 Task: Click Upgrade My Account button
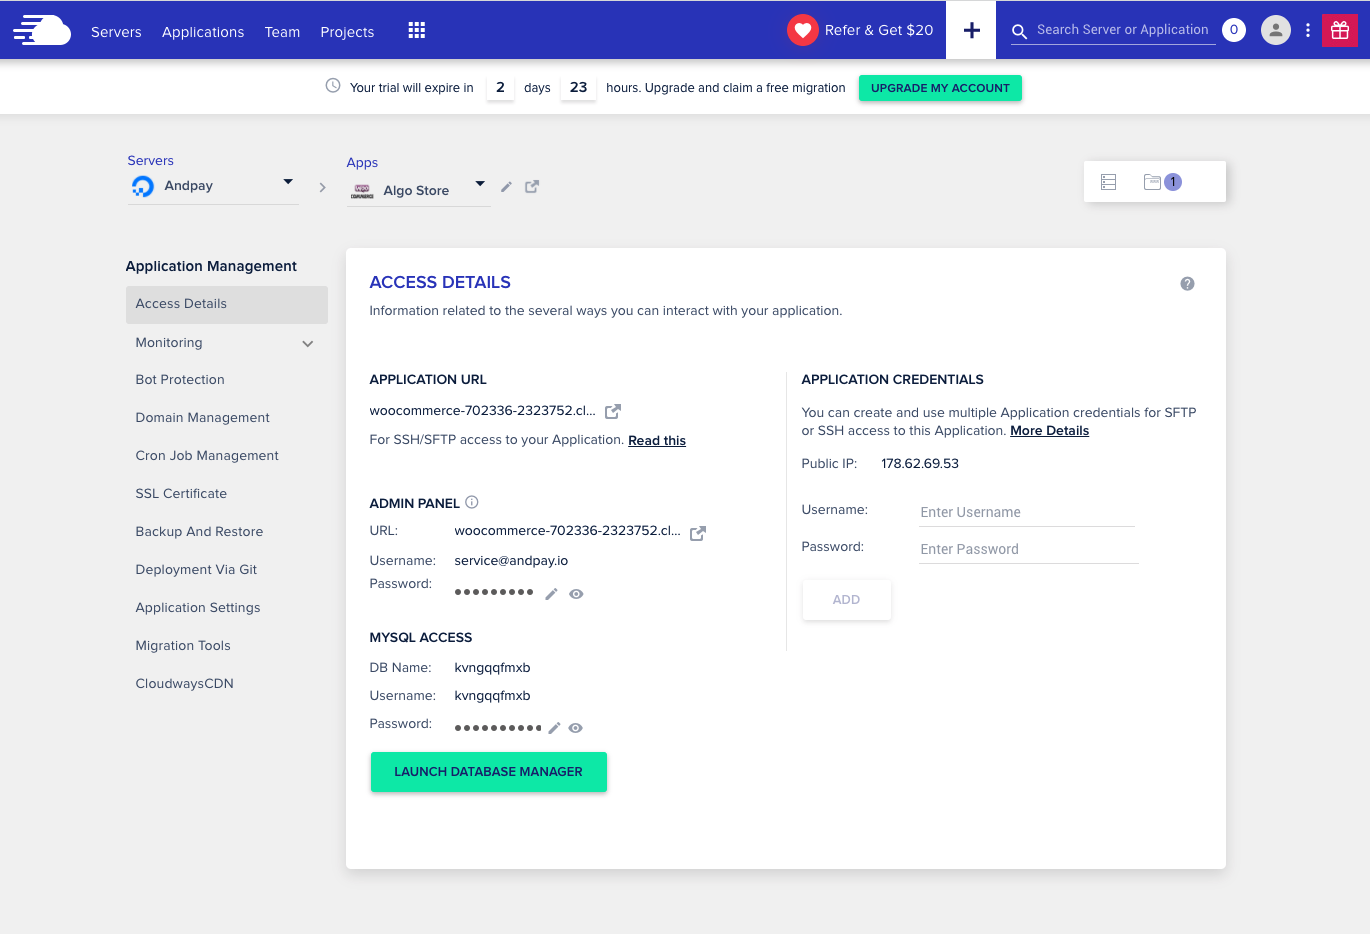[x=940, y=88]
